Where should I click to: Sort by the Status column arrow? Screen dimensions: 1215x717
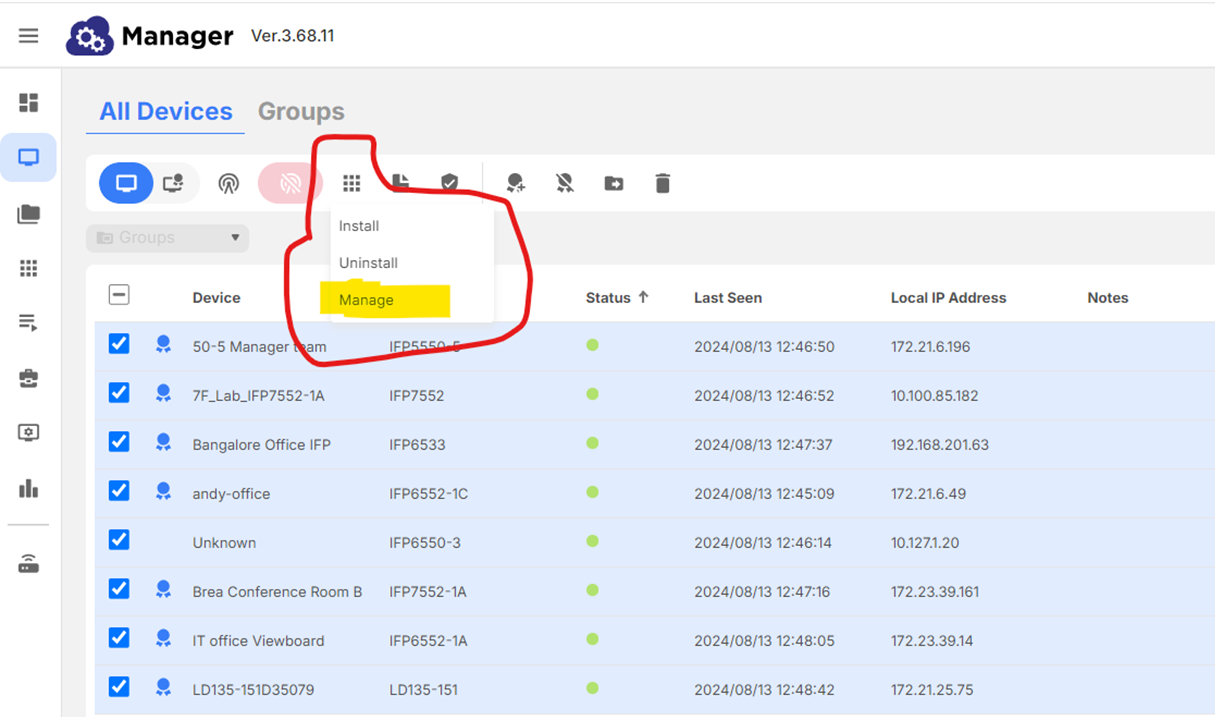(x=643, y=297)
